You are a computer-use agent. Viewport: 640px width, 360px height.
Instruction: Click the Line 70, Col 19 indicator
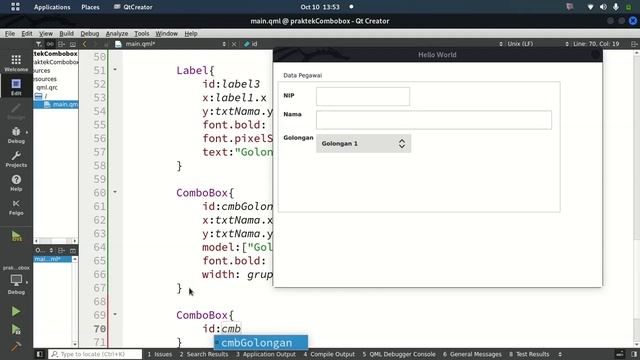click(x=596, y=44)
